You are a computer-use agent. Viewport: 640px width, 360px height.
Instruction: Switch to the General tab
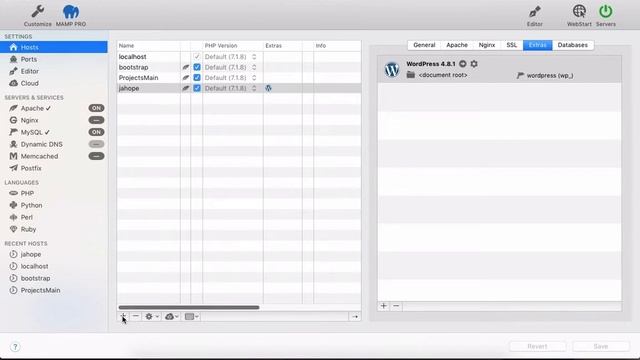click(x=424, y=45)
